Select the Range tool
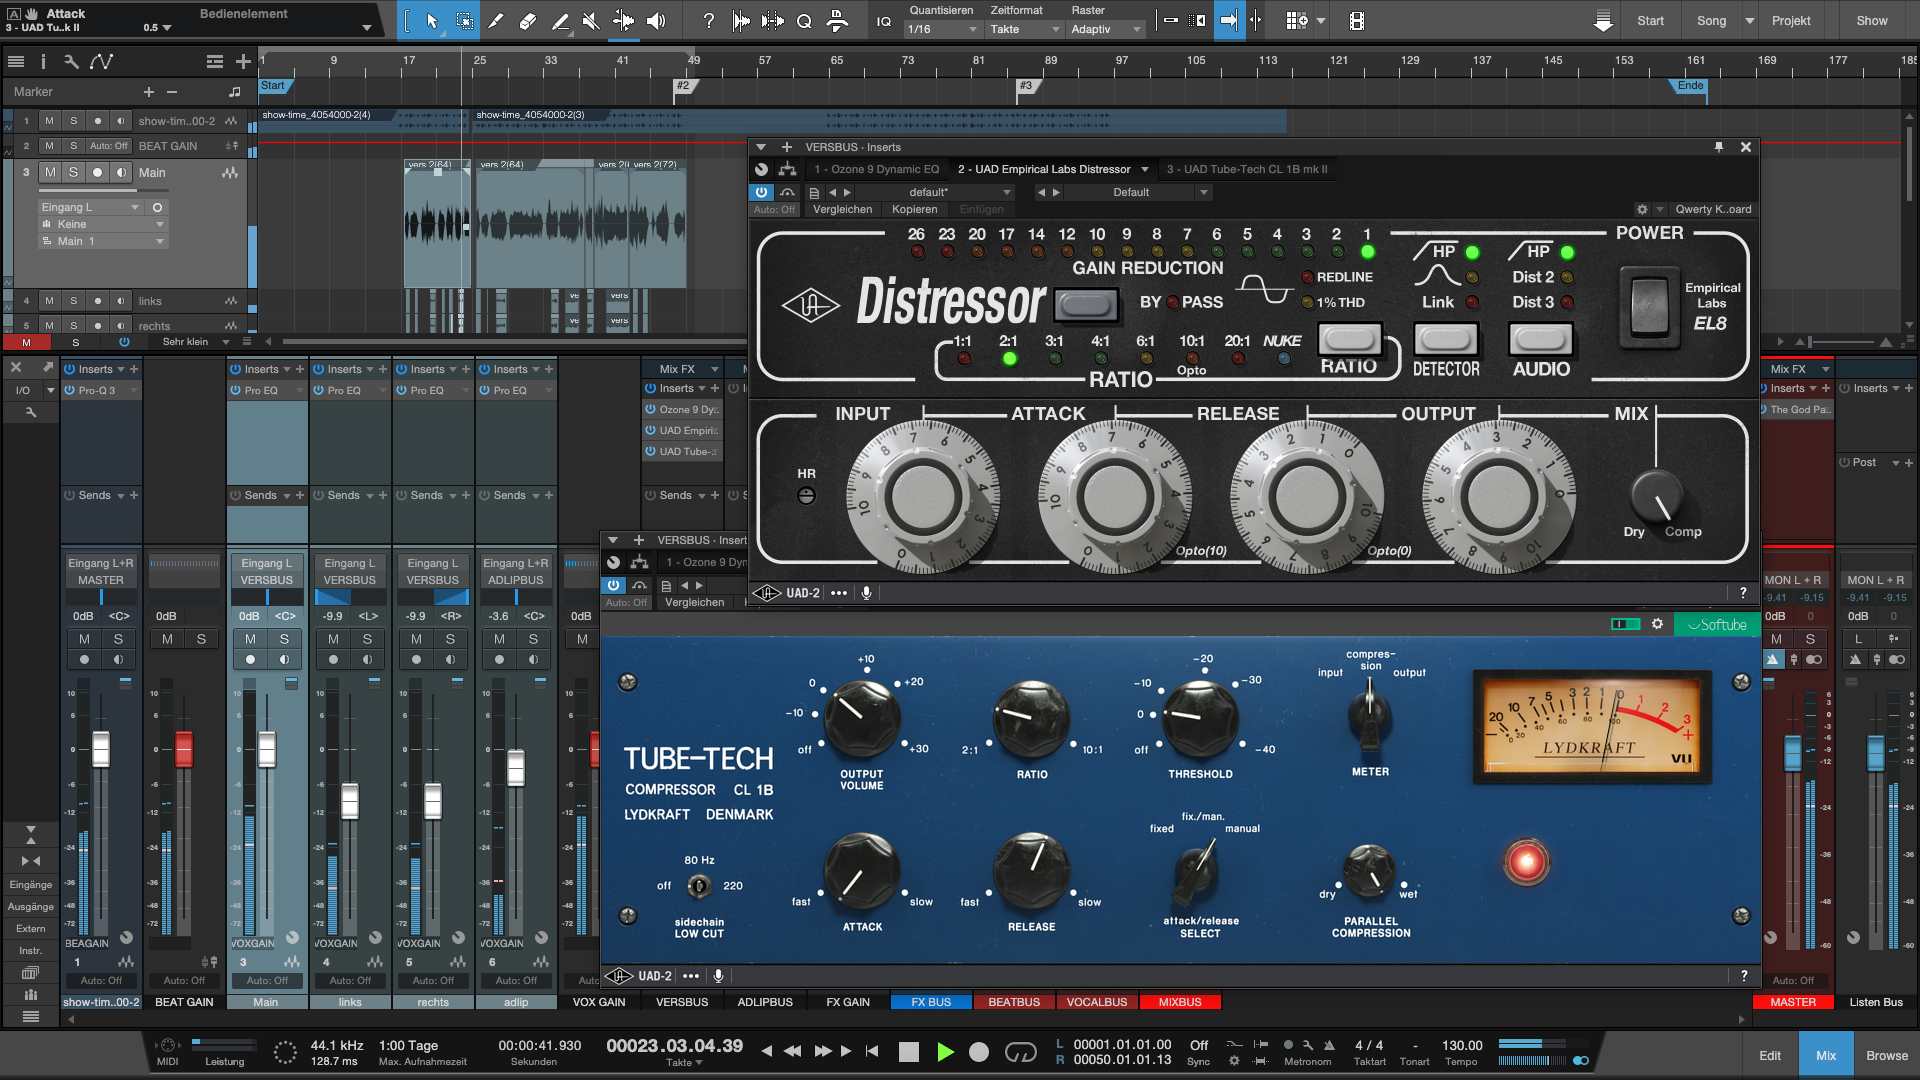The height and width of the screenshot is (1080, 1920). coord(465,21)
